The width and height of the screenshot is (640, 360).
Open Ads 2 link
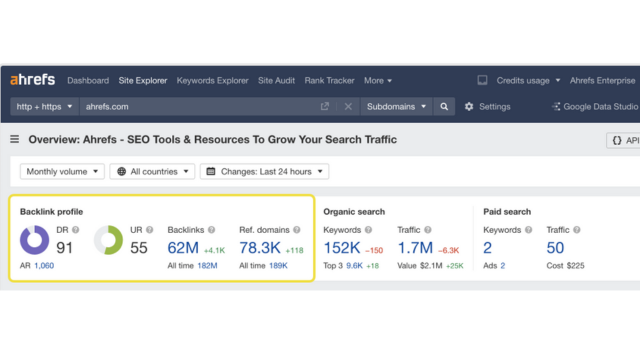(x=503, y=266)
